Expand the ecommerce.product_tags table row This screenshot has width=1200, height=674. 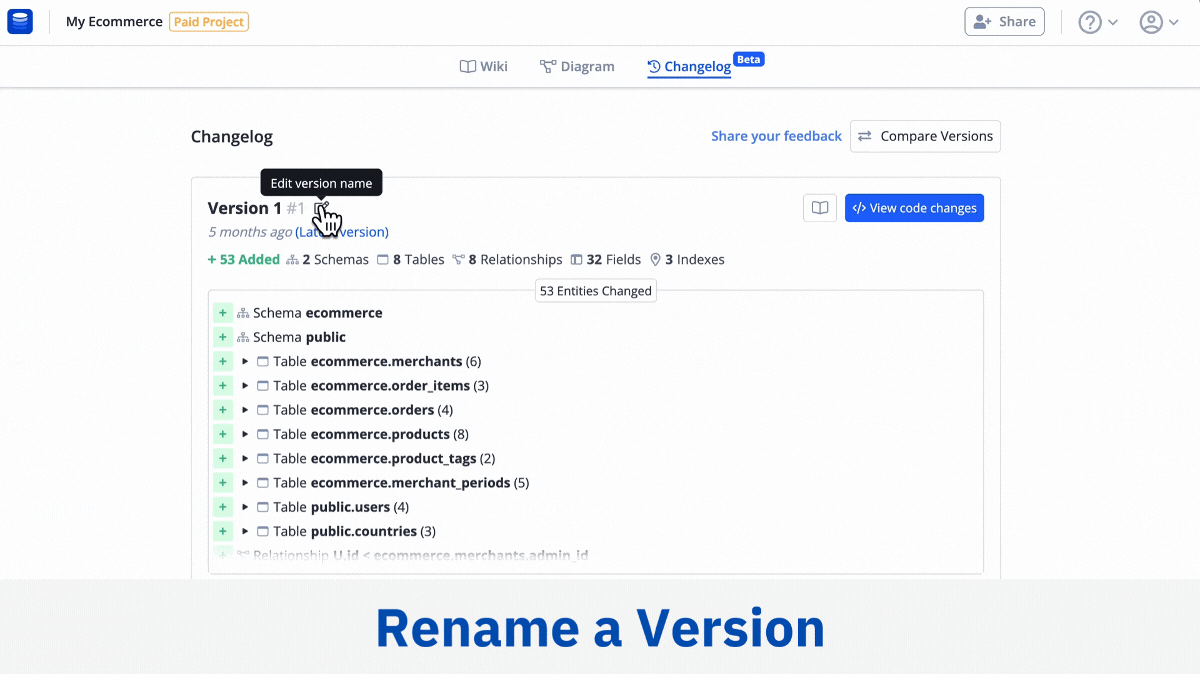(x=245, y=458)
